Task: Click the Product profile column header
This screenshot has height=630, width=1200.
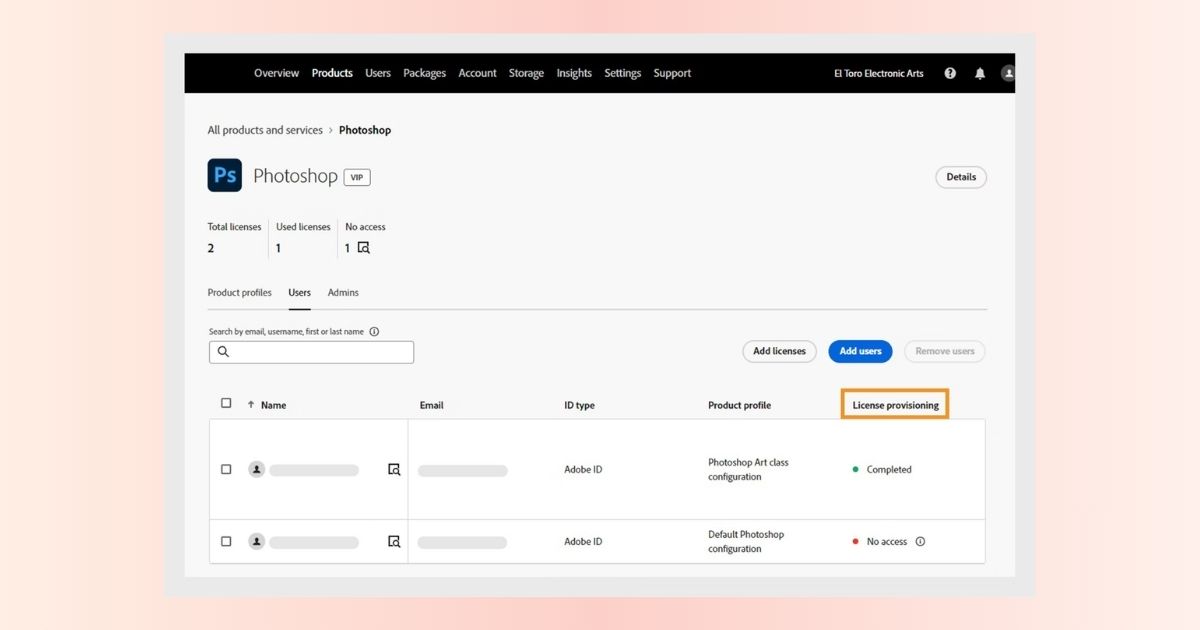Action: [x=739, y=405]
